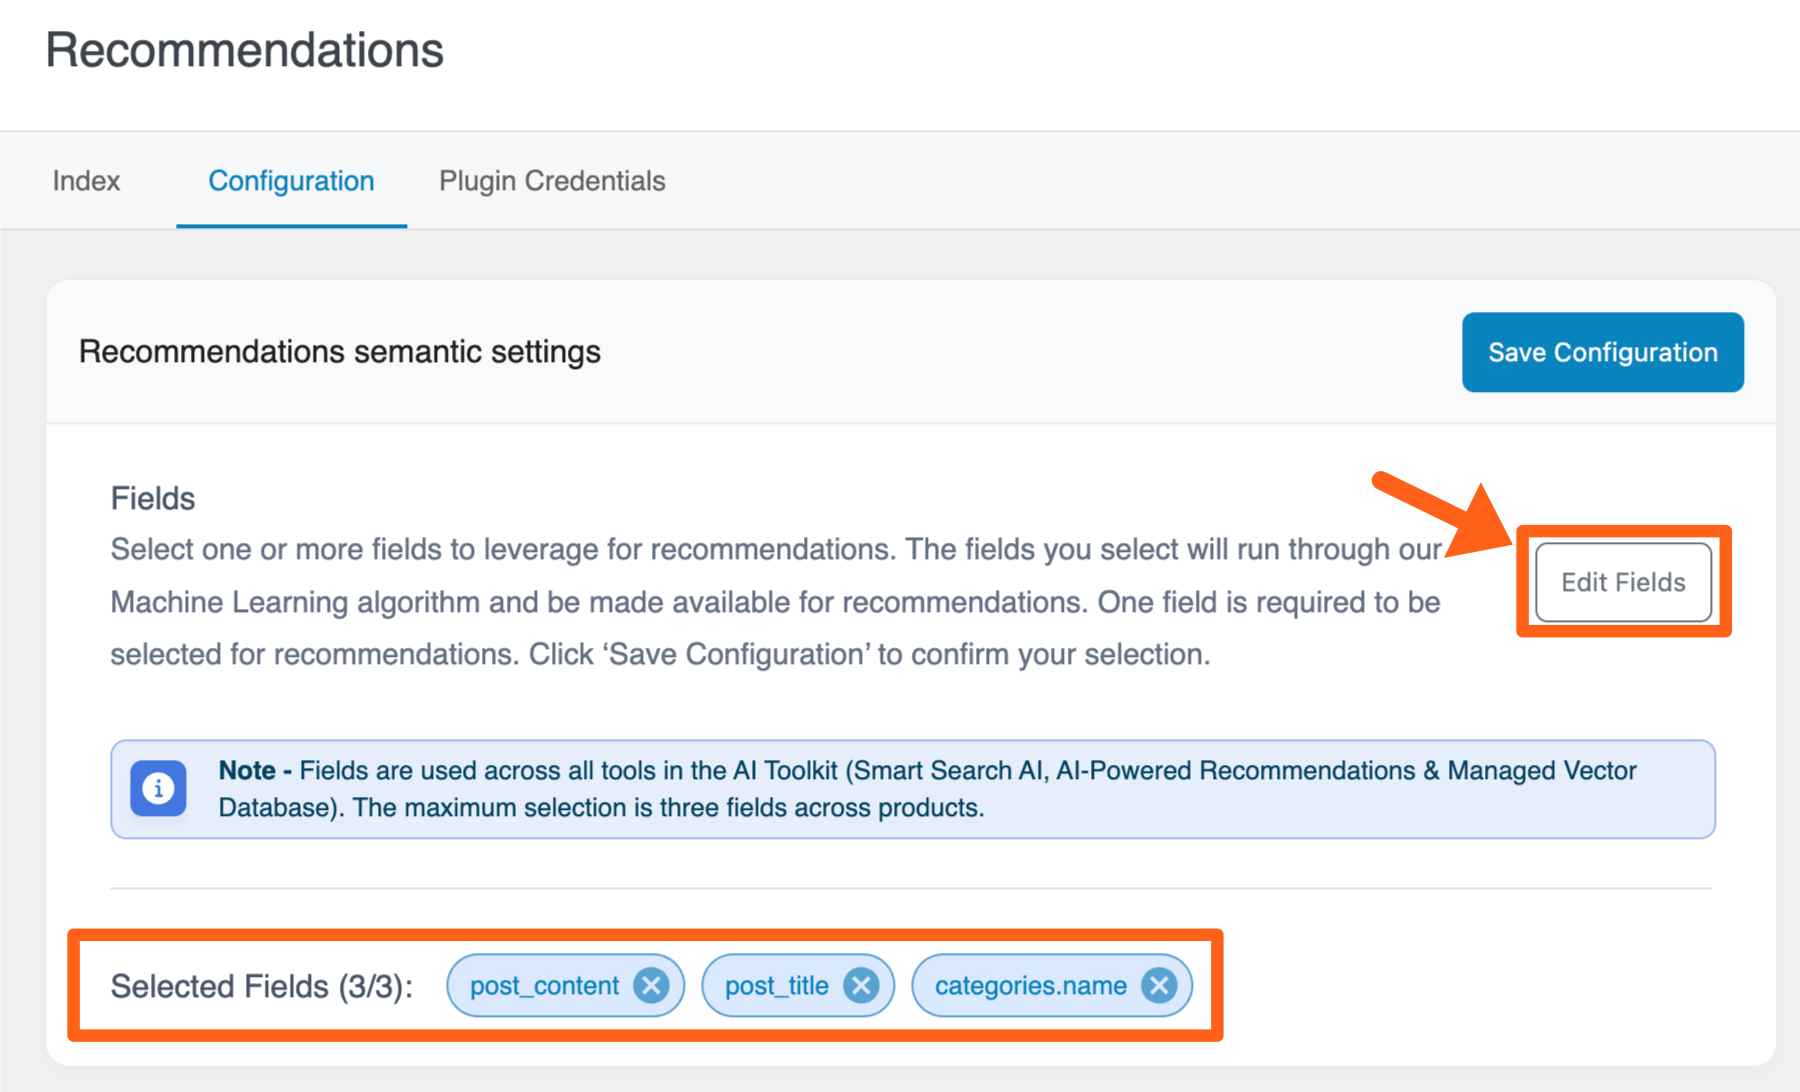Image resolution: width=1800 pixels, height=1092 pixels.
Task: Click the Selected Fields (3/3) label
Action: 261,986
